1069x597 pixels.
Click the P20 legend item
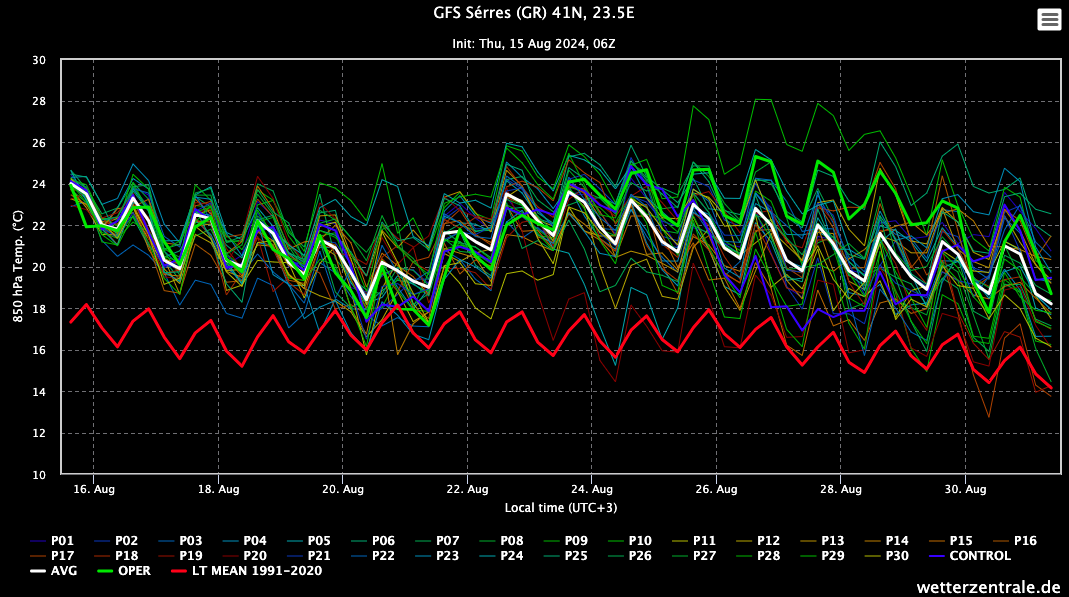pyautogui.click(x=245, y=555)
